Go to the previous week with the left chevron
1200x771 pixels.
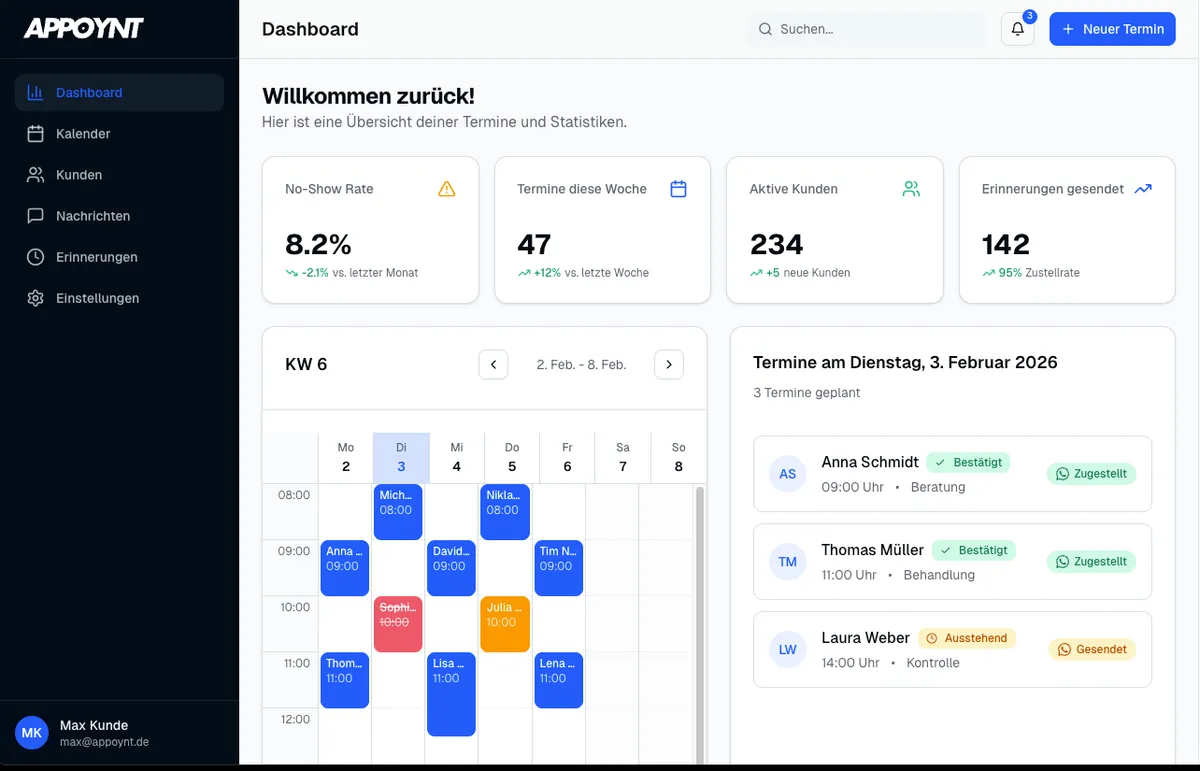pyautogui.click(x=493, y=364)
